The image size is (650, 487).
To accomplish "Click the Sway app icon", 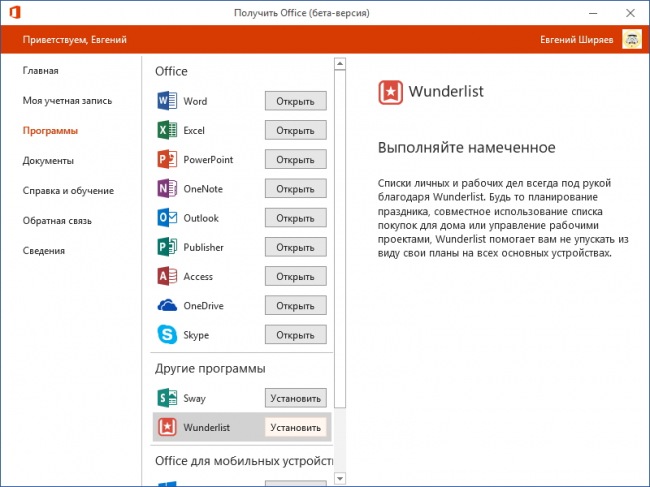I will (x=167, y=398).
